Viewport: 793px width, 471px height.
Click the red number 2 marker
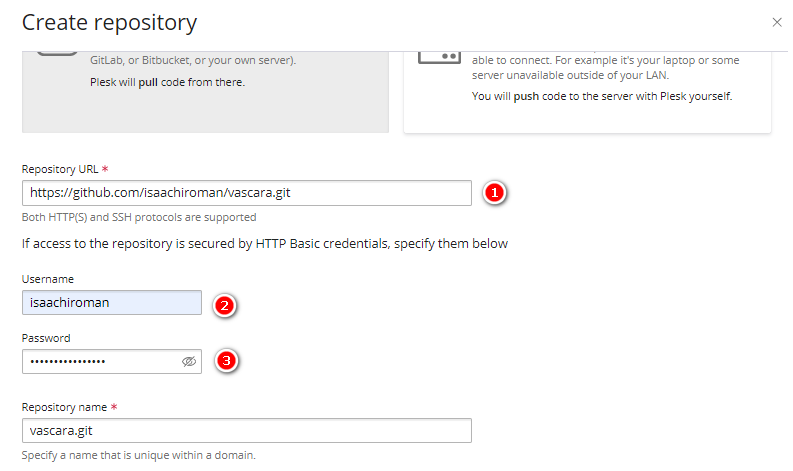tap(224, 306)
